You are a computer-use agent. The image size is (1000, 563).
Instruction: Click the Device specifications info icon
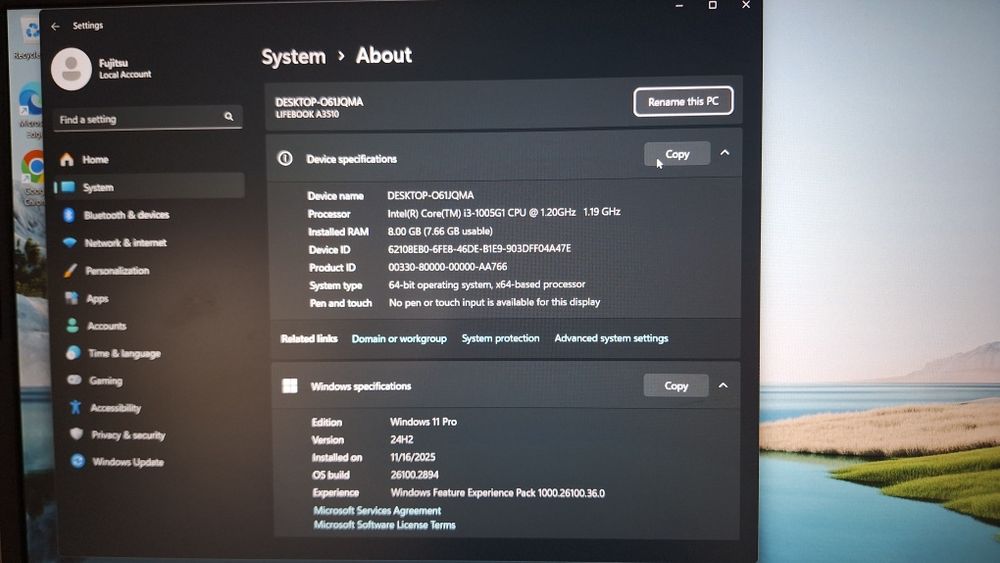285,158
